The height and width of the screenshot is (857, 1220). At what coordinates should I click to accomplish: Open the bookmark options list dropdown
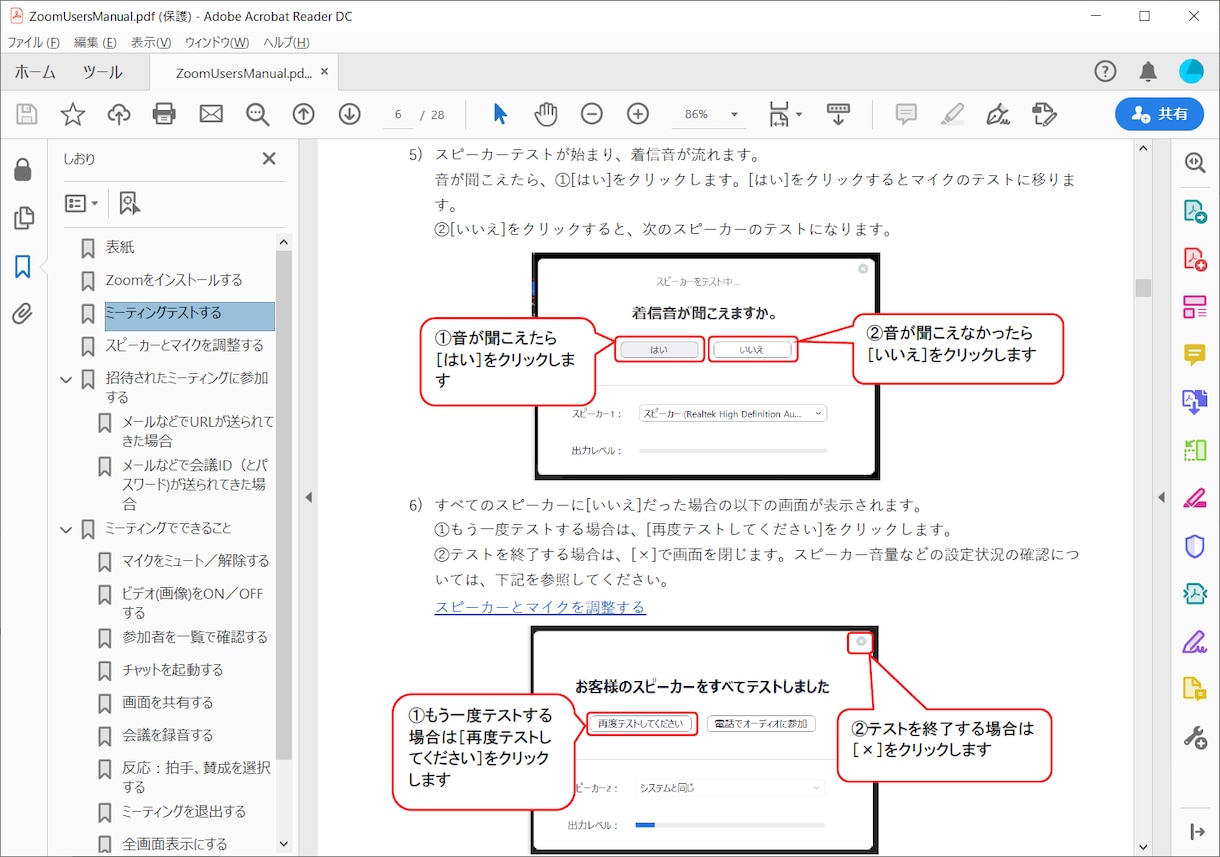coord(81,203)
